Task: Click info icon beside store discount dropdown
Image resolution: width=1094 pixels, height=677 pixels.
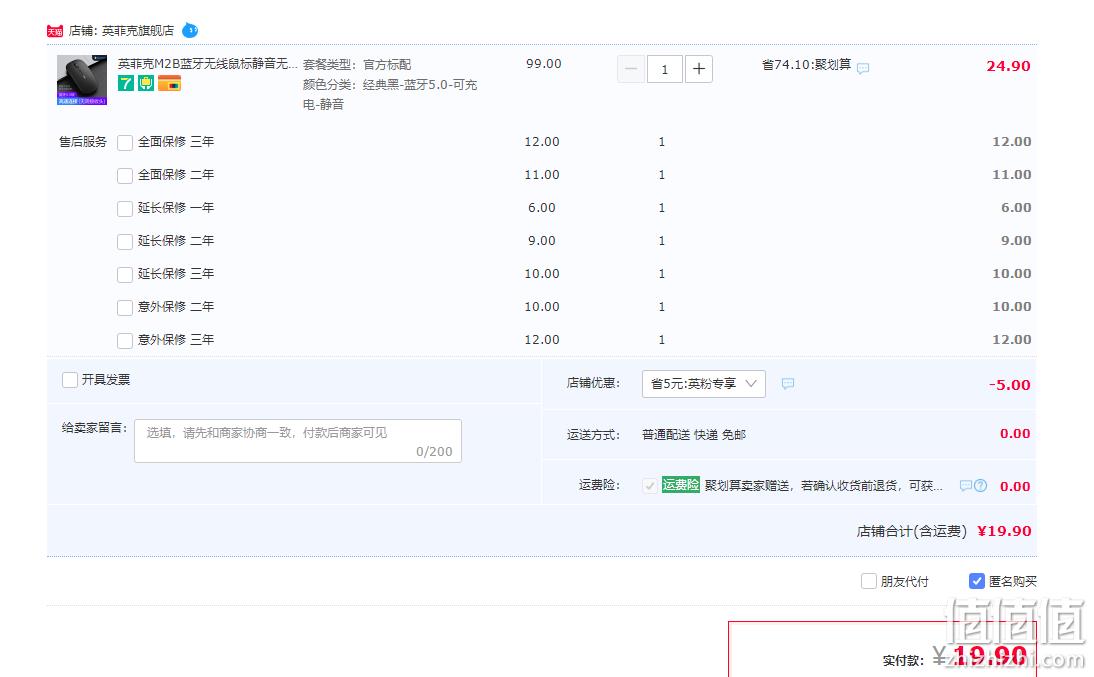Action: pos(788,384)
